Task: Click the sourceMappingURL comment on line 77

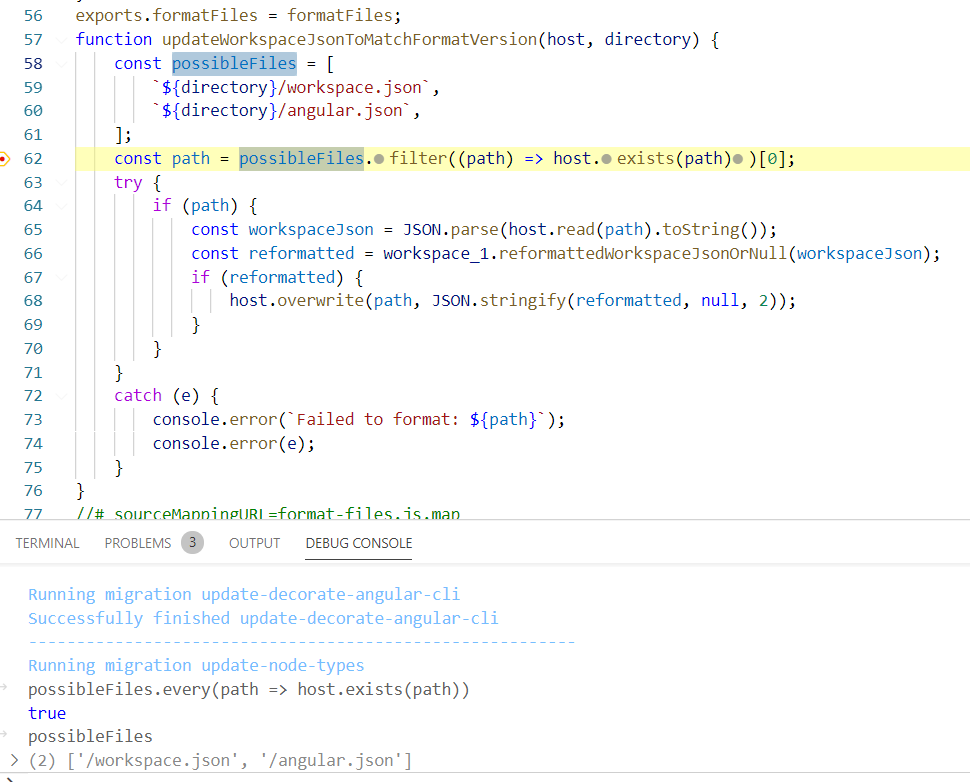Action: pos(268,513)
